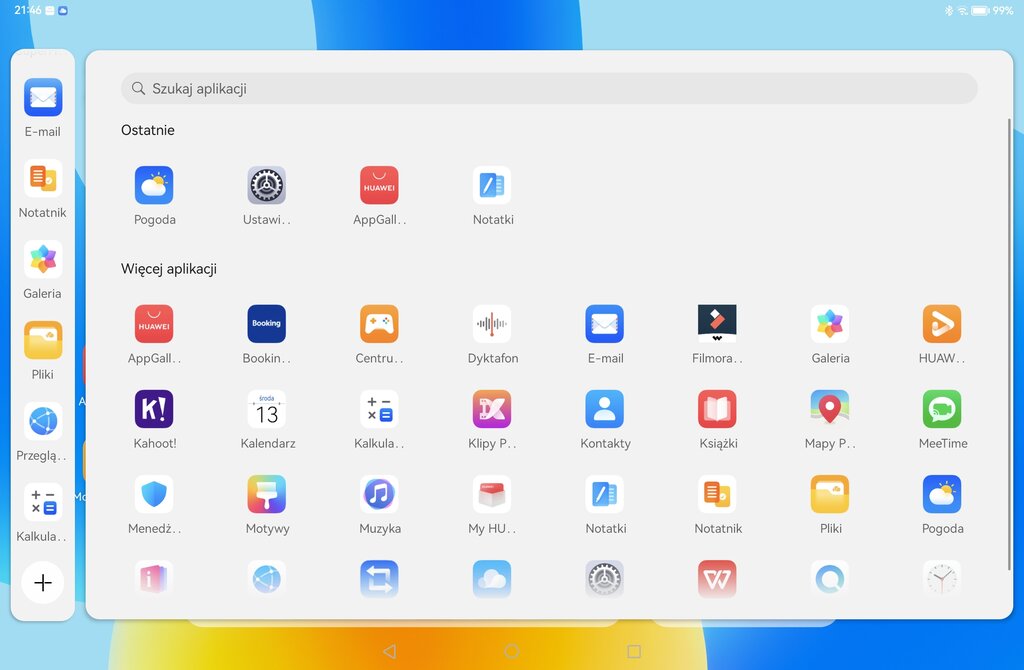The height and width of the screenshot is (670, 1024).
Task: Open Pogoda in the Więcej aplikacji grid
Action: pos(942,494)
